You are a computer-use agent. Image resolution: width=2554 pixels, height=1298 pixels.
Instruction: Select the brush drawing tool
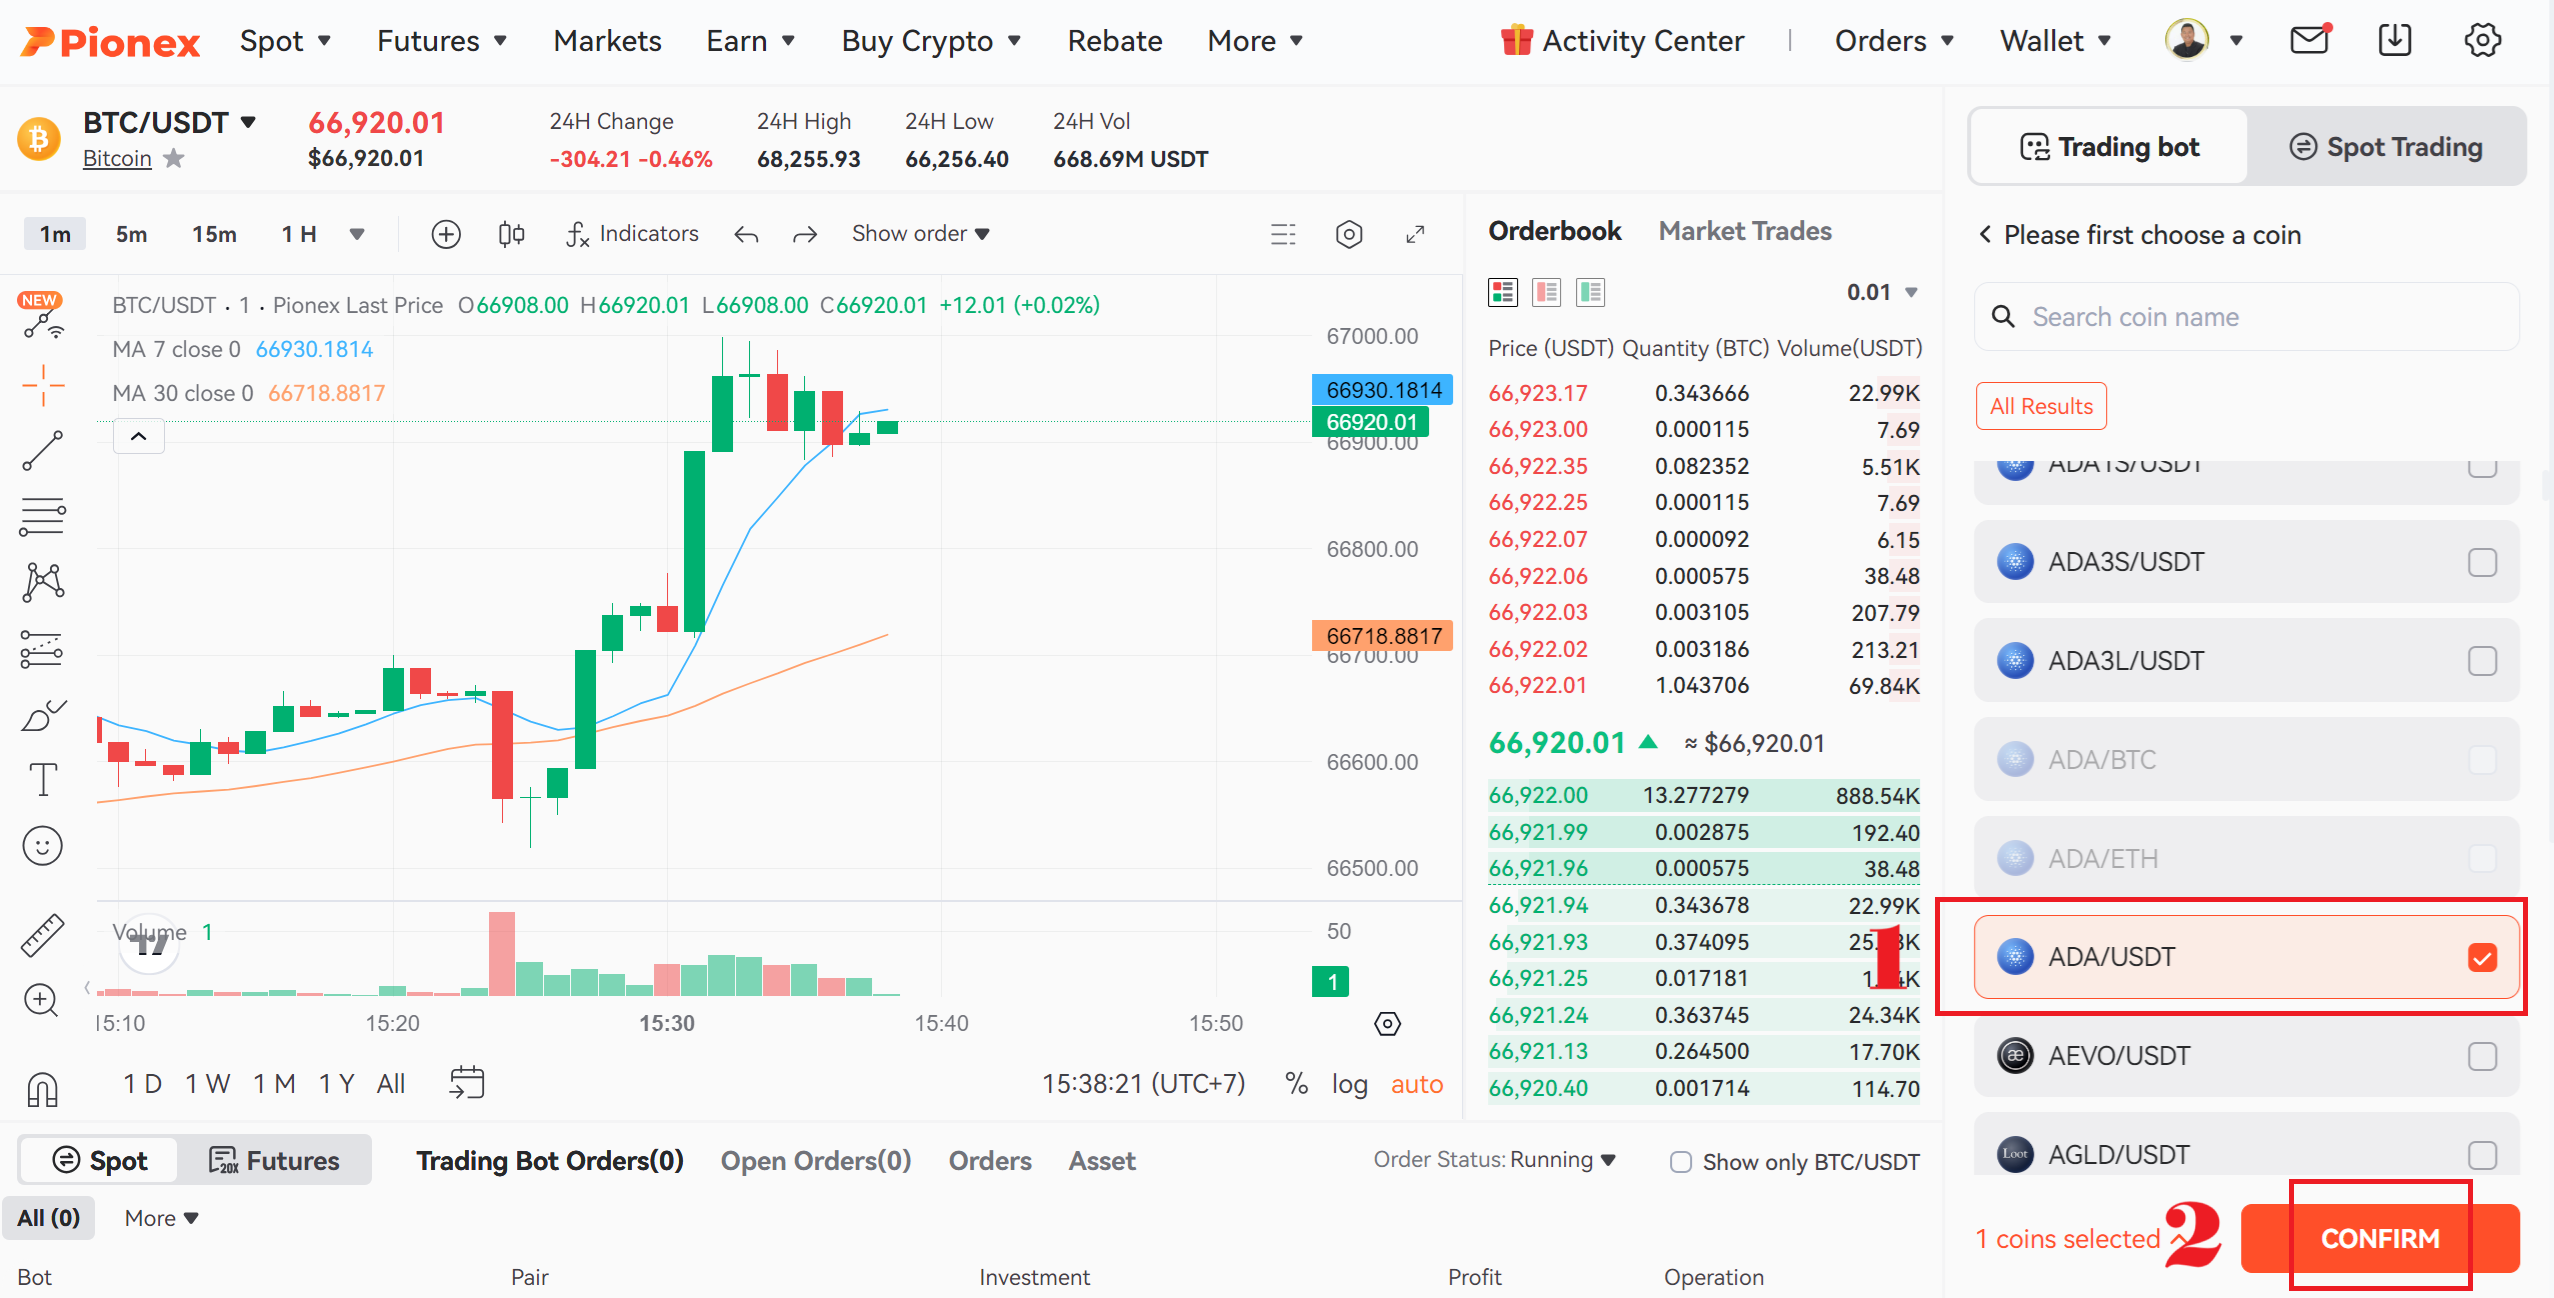43,714
